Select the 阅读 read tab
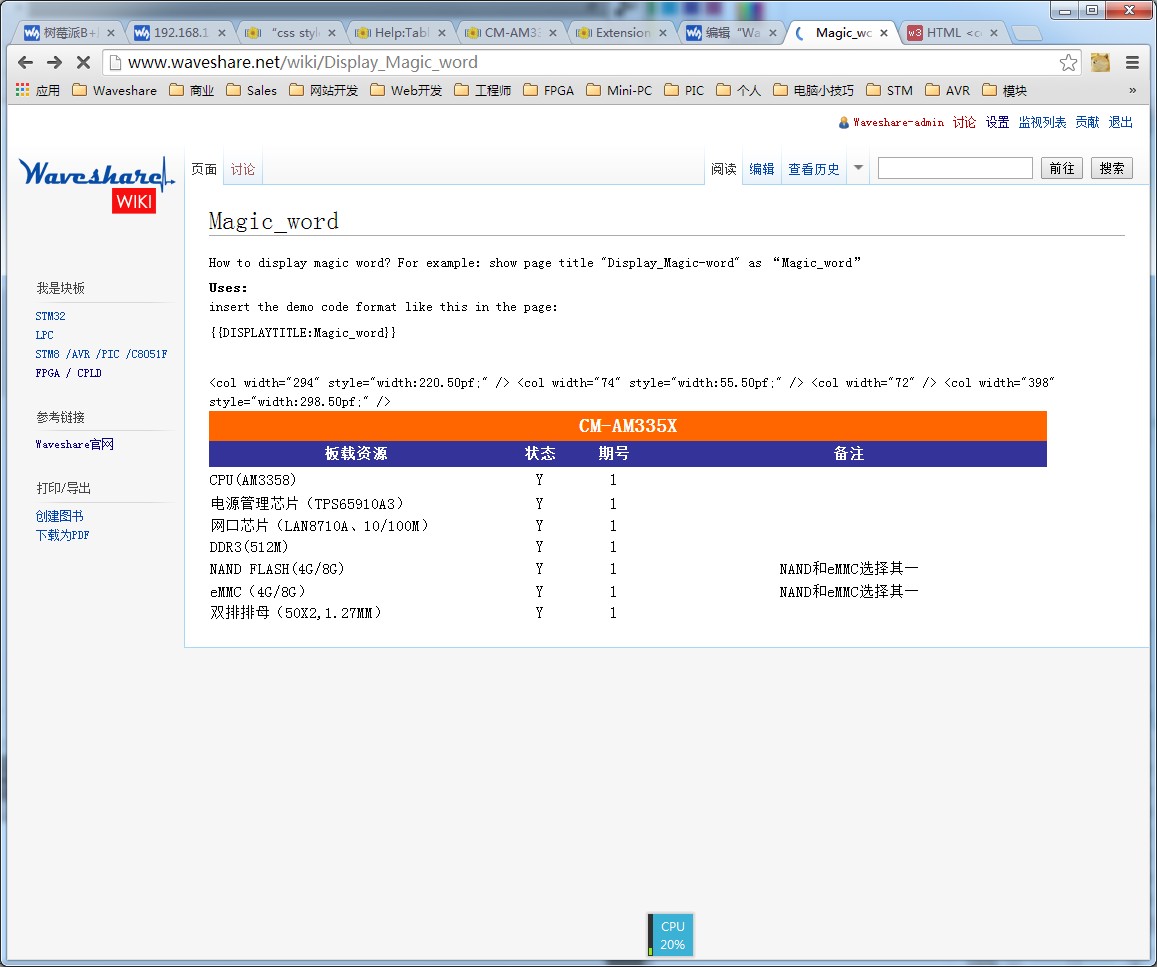 (724, 169)
